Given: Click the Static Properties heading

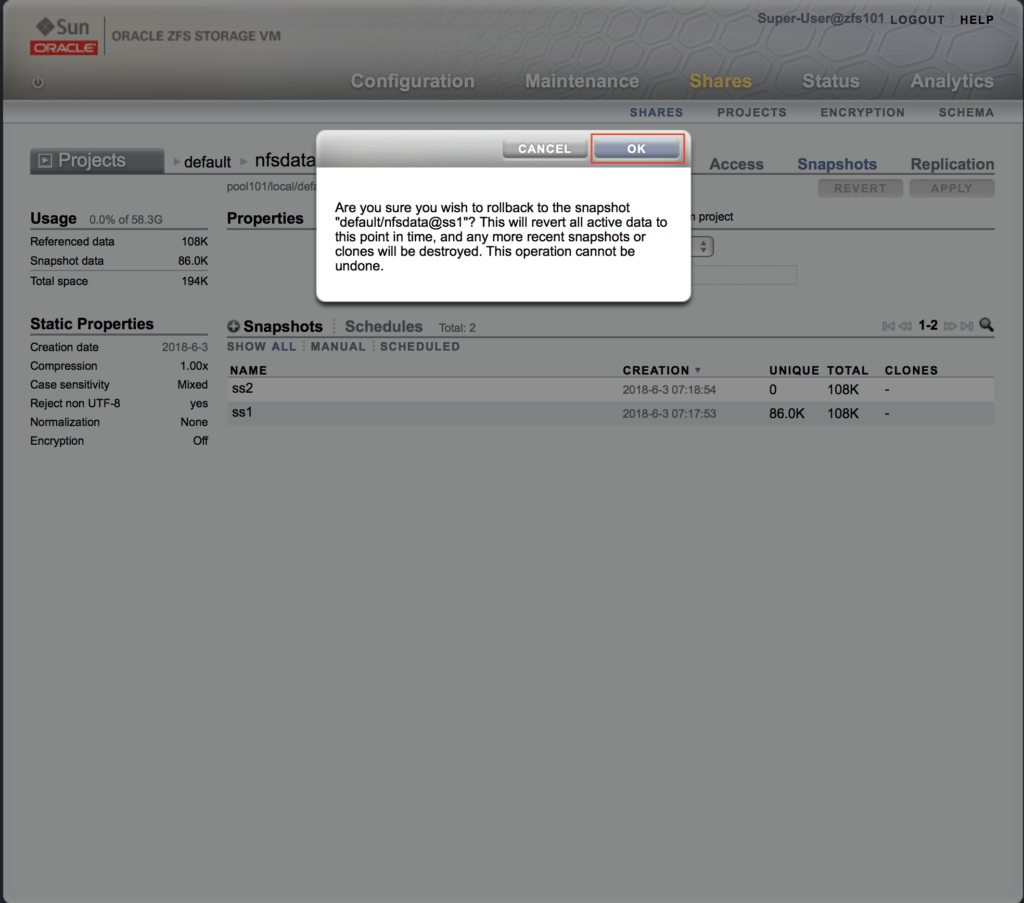Looking at the screenshot, I should click(92, 324).
